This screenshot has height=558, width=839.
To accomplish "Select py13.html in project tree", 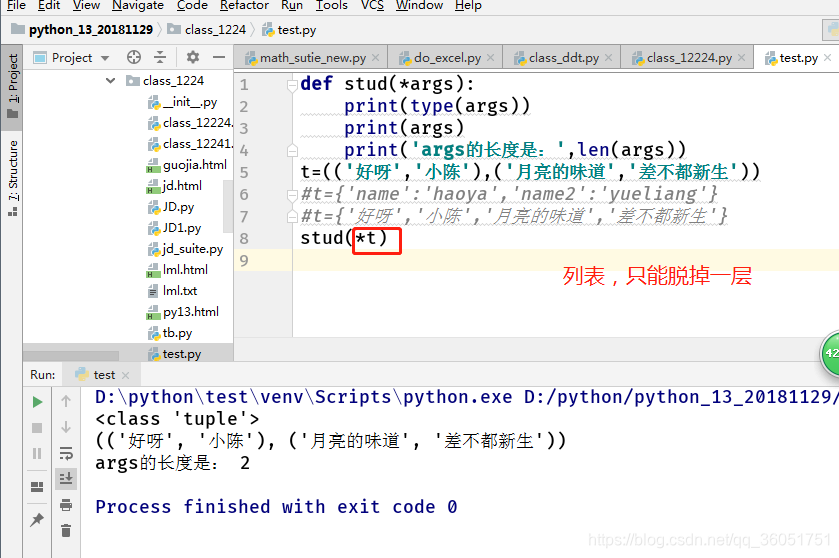I will pyautogui.click(x=183, y=311).
